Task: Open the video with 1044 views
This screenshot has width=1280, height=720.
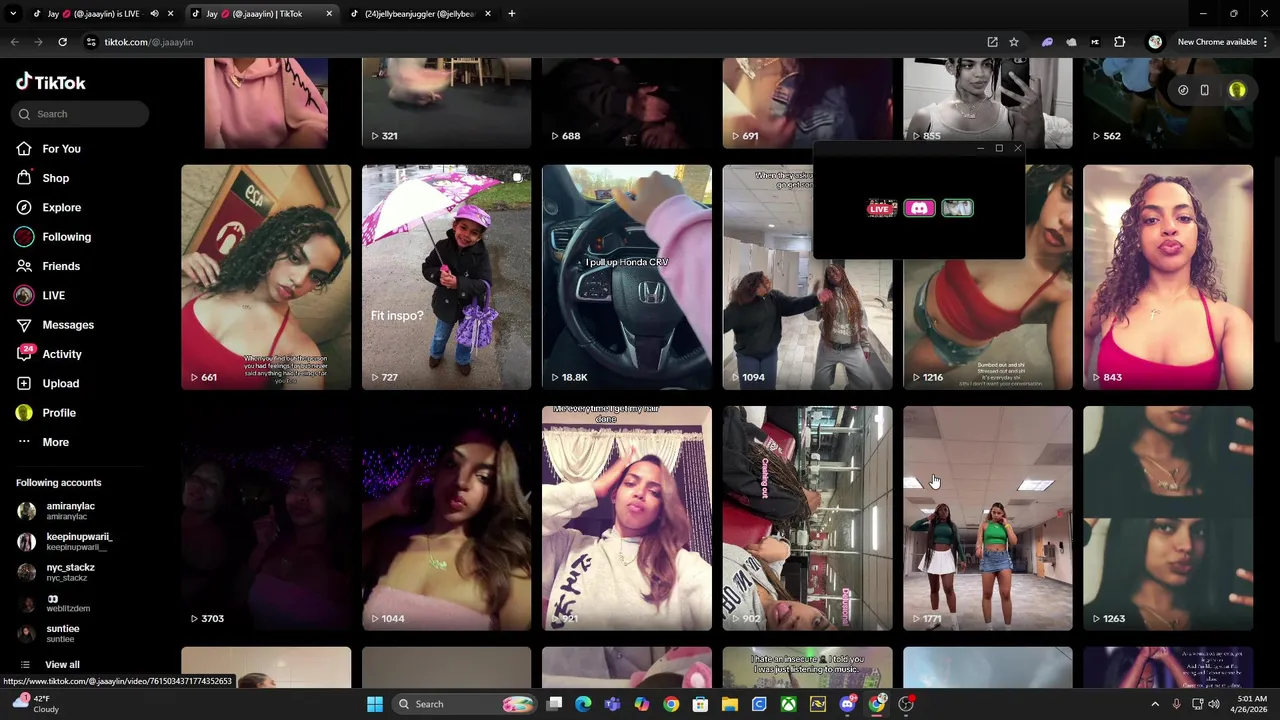Action: [x=446, y=518]
